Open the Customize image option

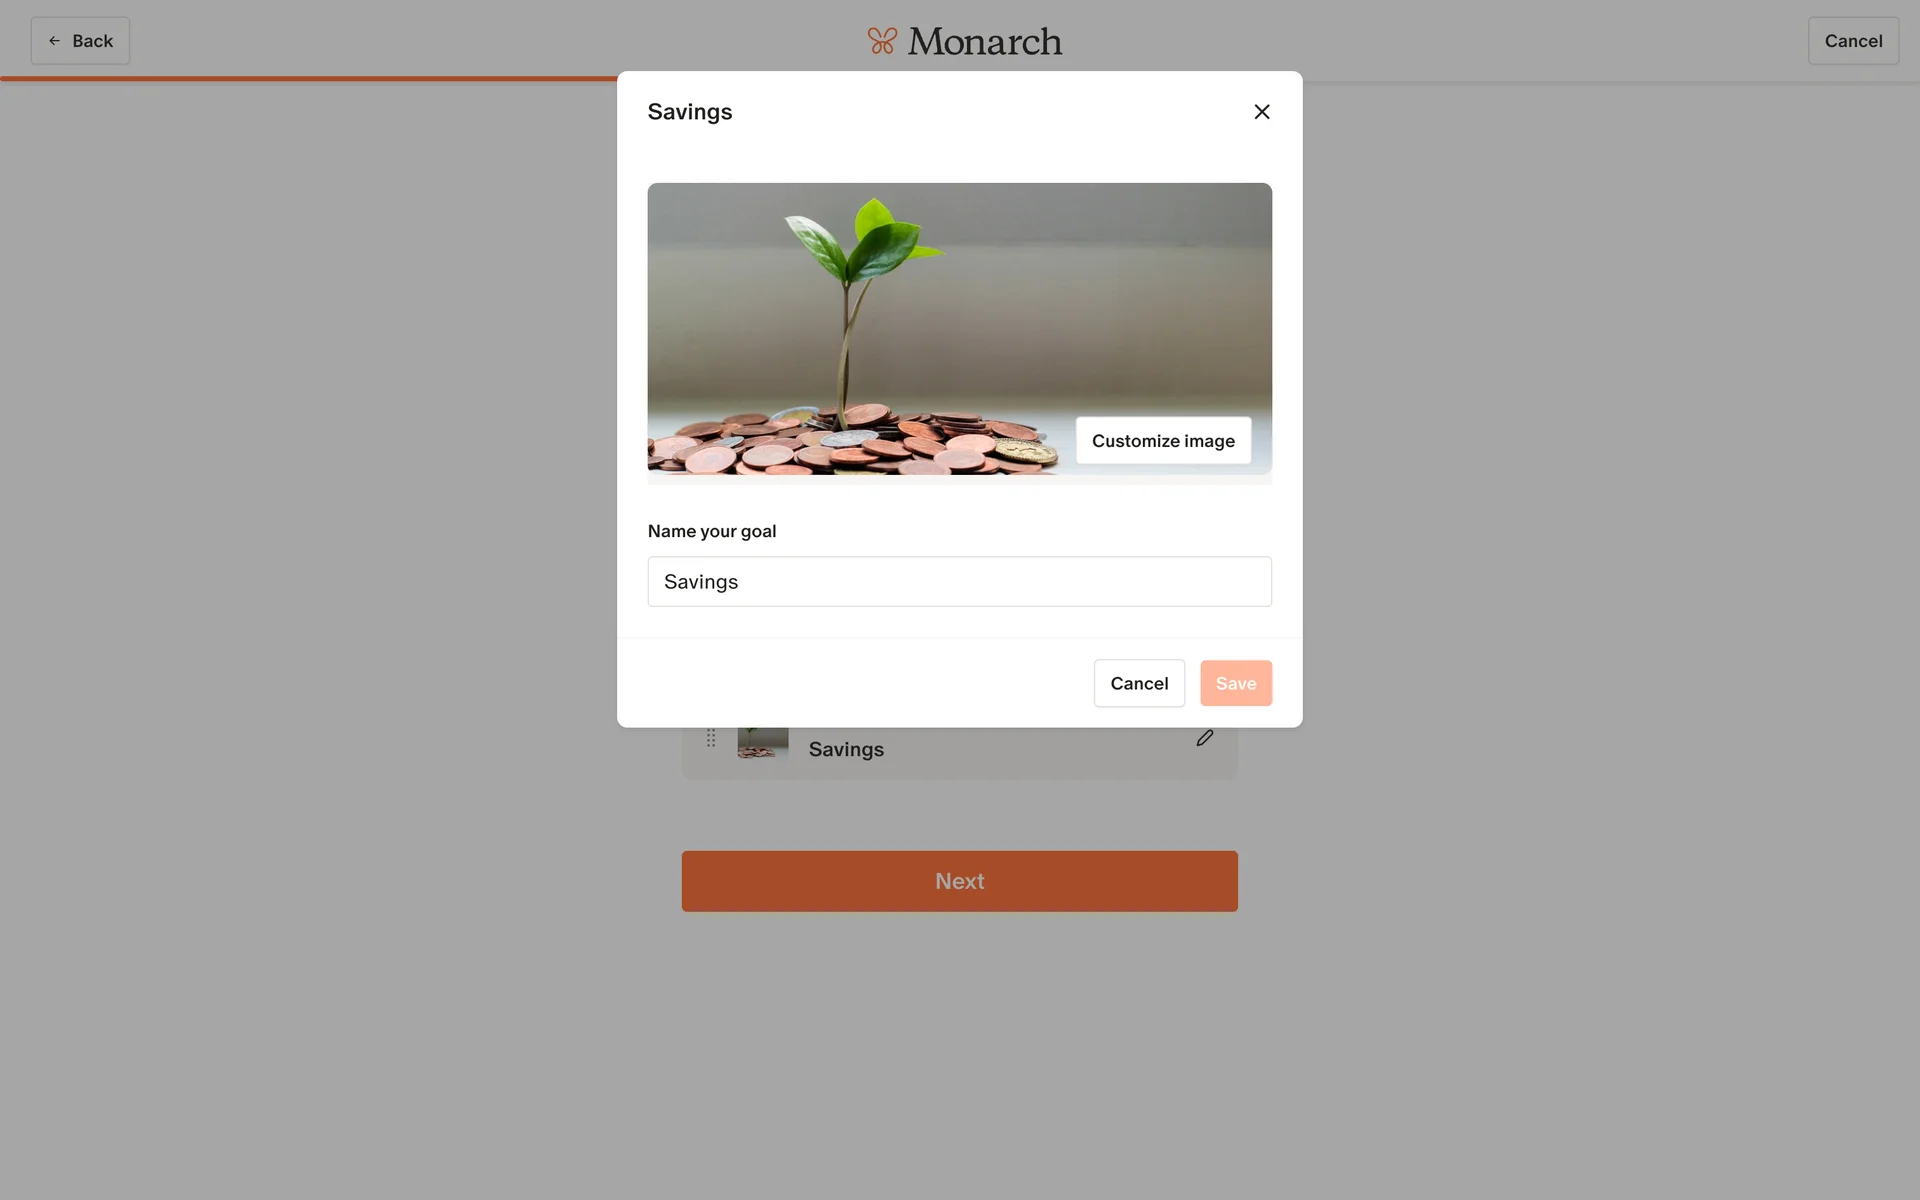(x=1163, y=441)
